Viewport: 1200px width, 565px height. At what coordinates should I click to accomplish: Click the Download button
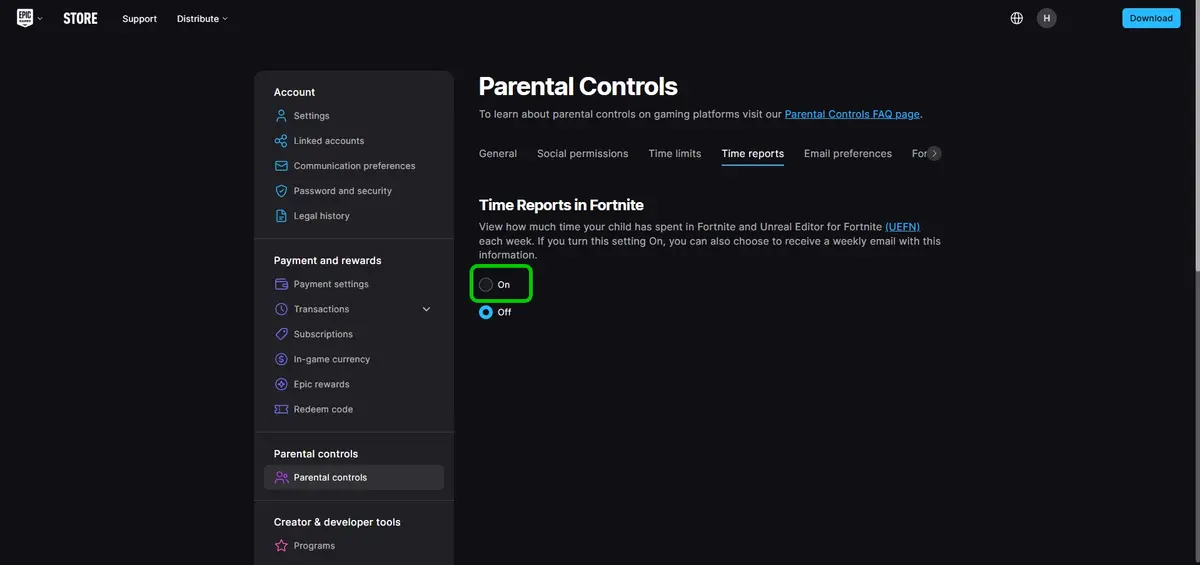click(x=1151, y=18)
